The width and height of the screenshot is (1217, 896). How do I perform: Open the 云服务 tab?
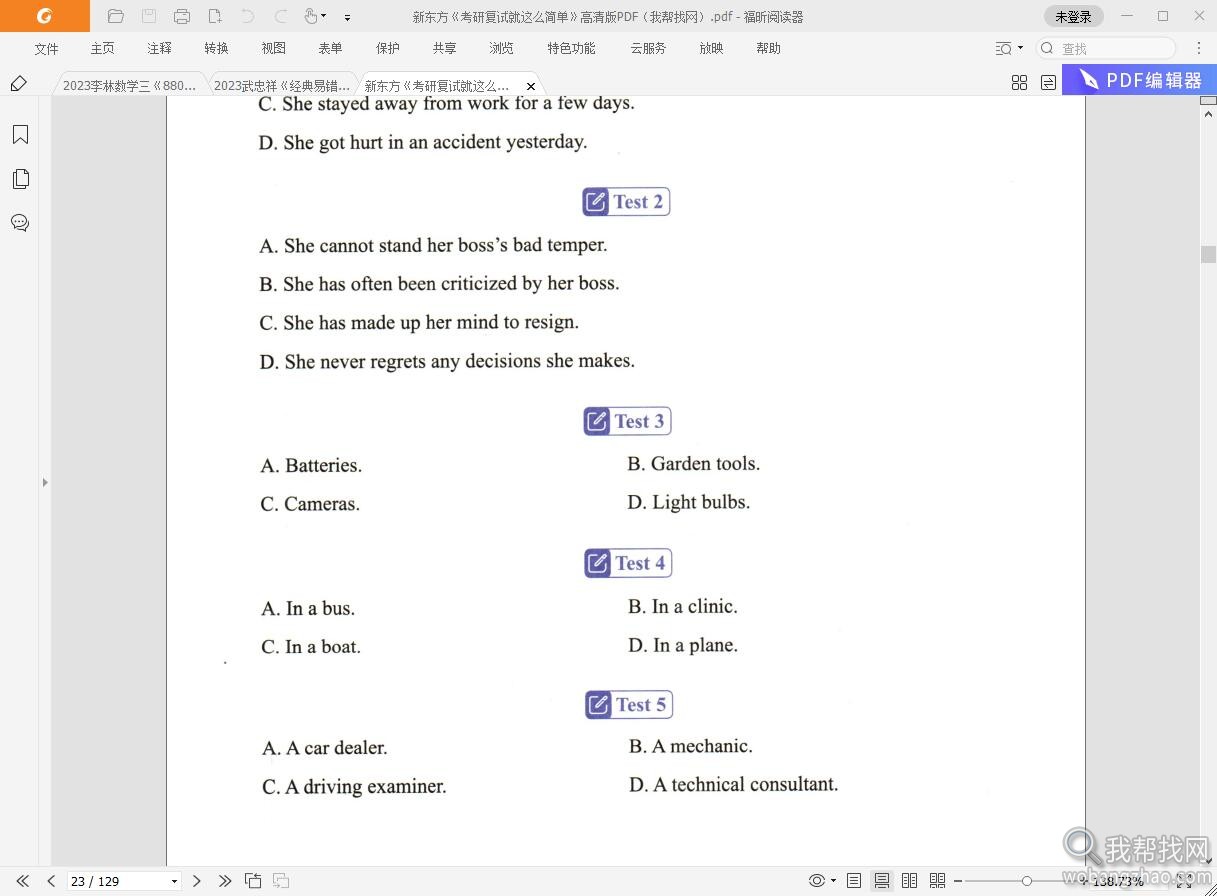coord(648,48)
